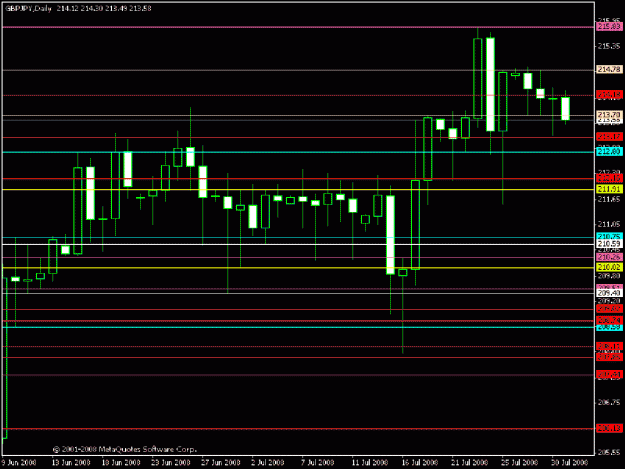The width and height of the screenshot is (625, 469).
Task: Click the red 206.13 price label
Action: point(609,428)
